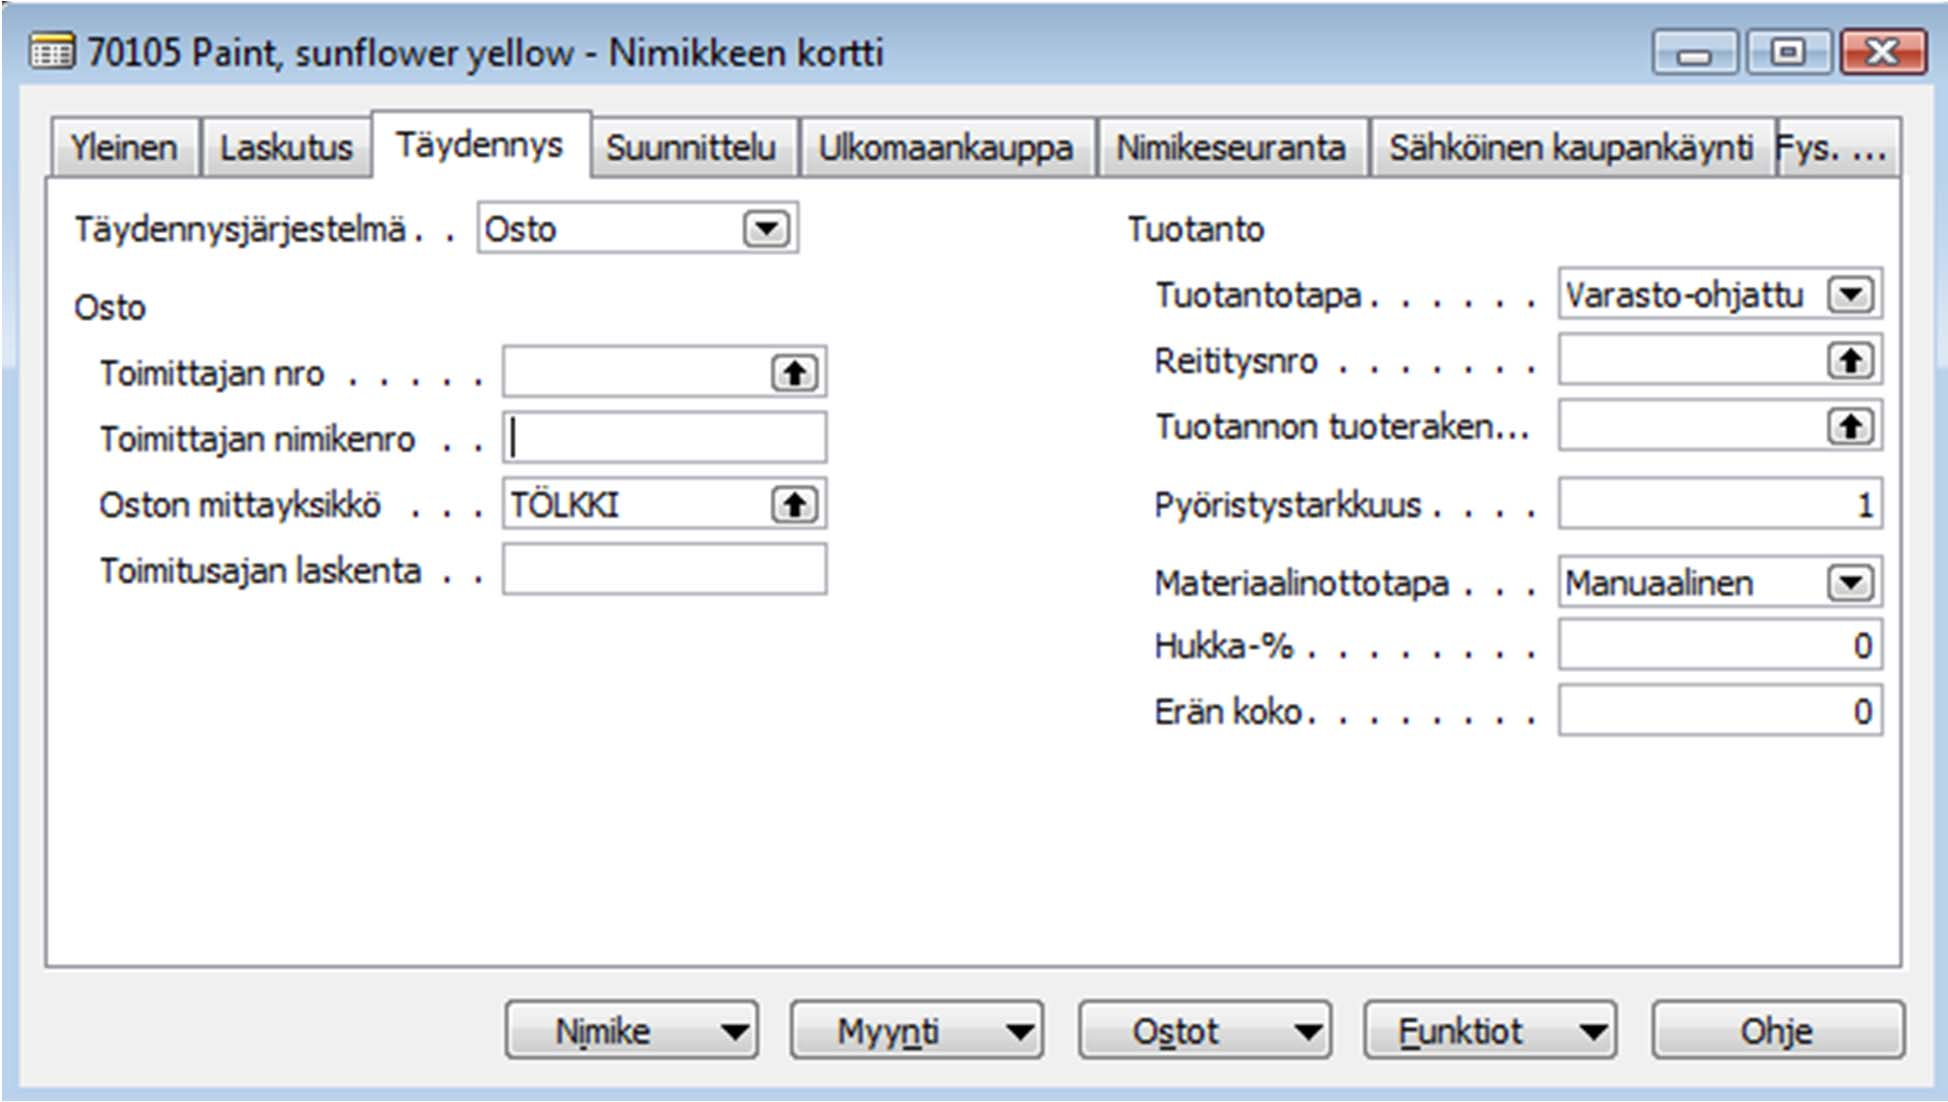1948x1102 pixels.
Task: Expand the Tuotantotapa dropdown
Action: [1850, 295]
